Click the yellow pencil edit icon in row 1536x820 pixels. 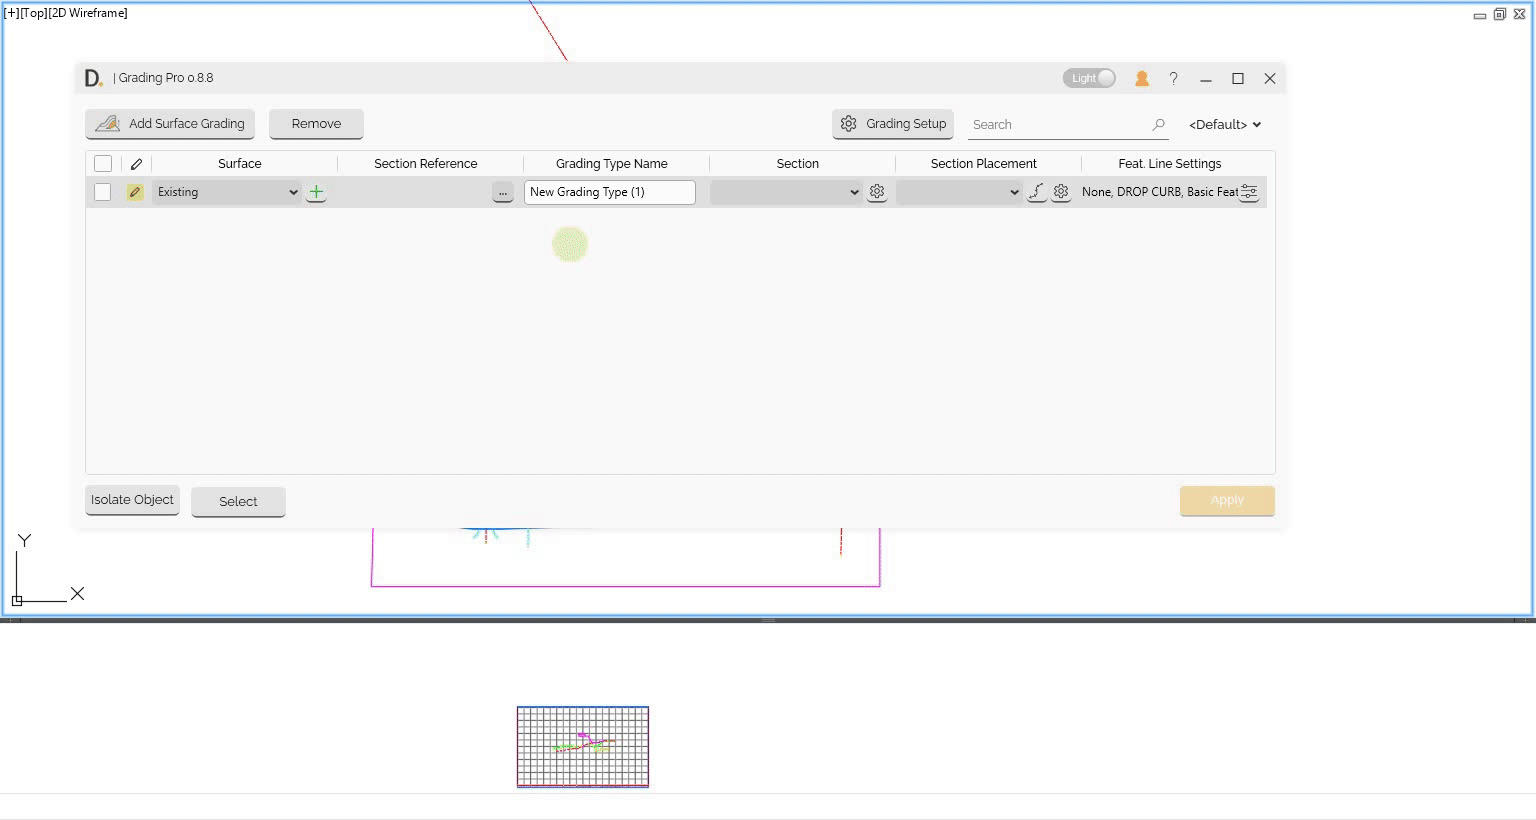point(135,192)
